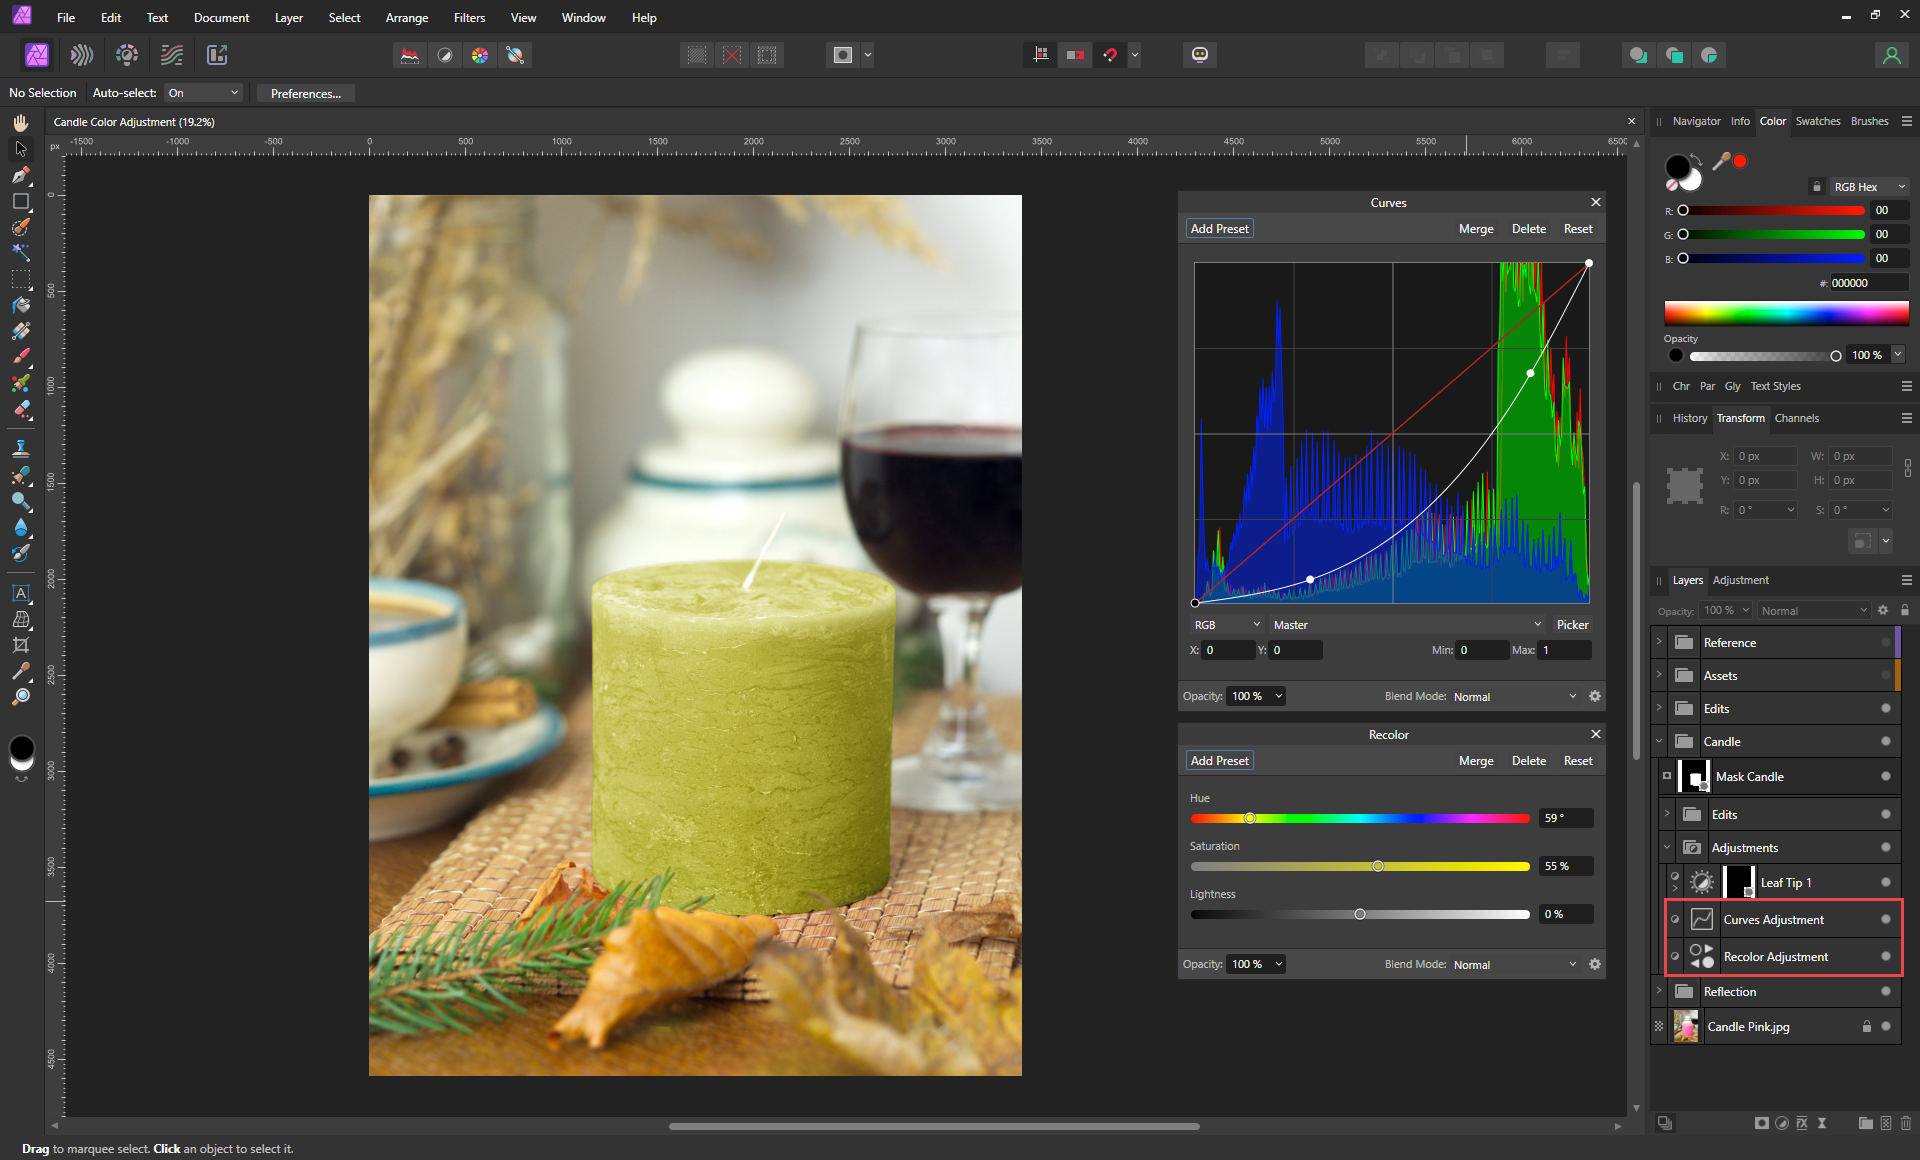The width and height of the screenshot is (1920, 1160).
Task: Open the Auto-select dropdown
Action: click(x=204, y=93)
